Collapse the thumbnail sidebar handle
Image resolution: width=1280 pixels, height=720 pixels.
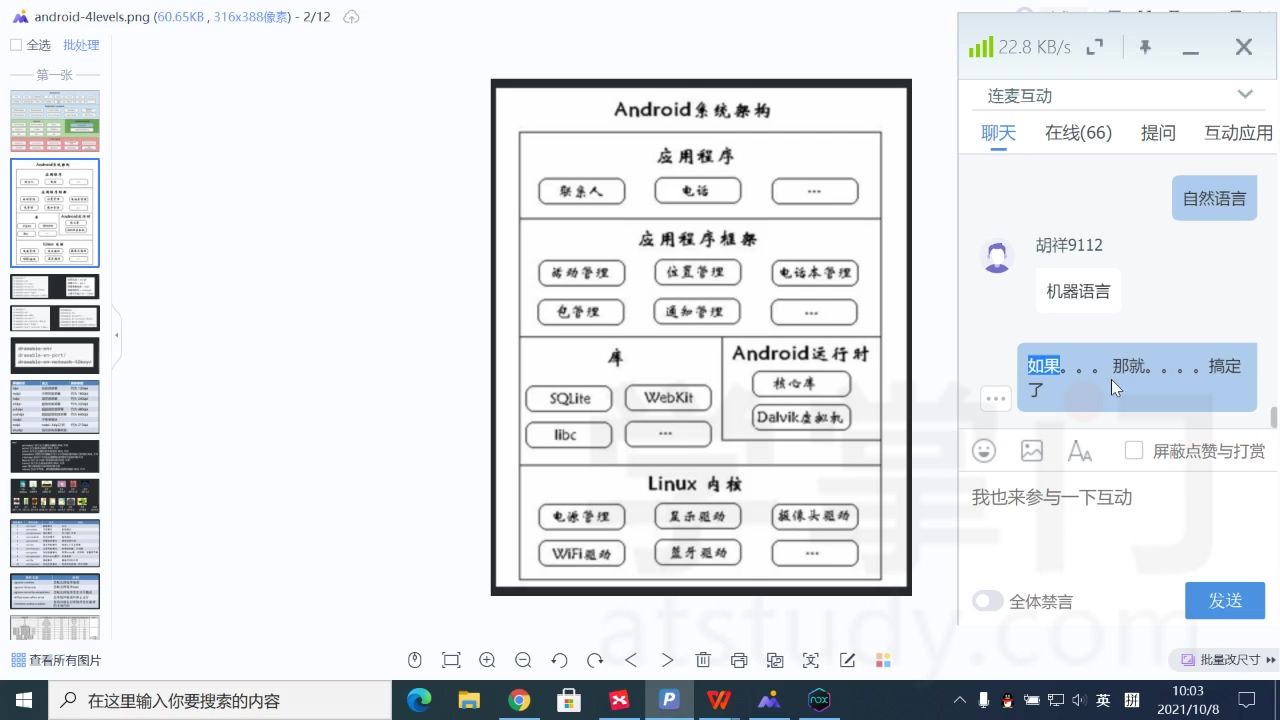[117, 335]
